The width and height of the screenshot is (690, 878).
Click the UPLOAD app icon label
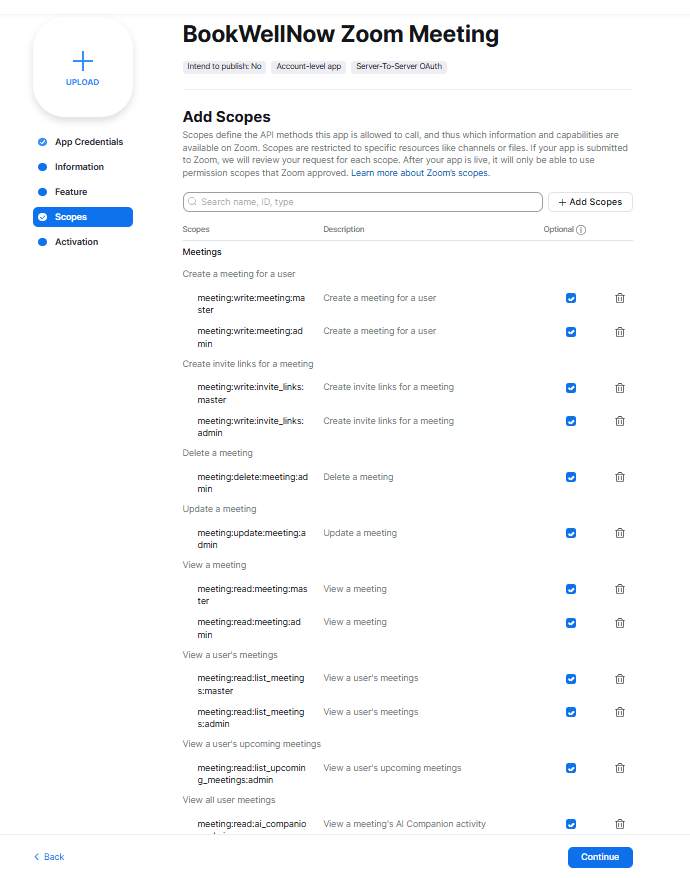coord(82,82)
